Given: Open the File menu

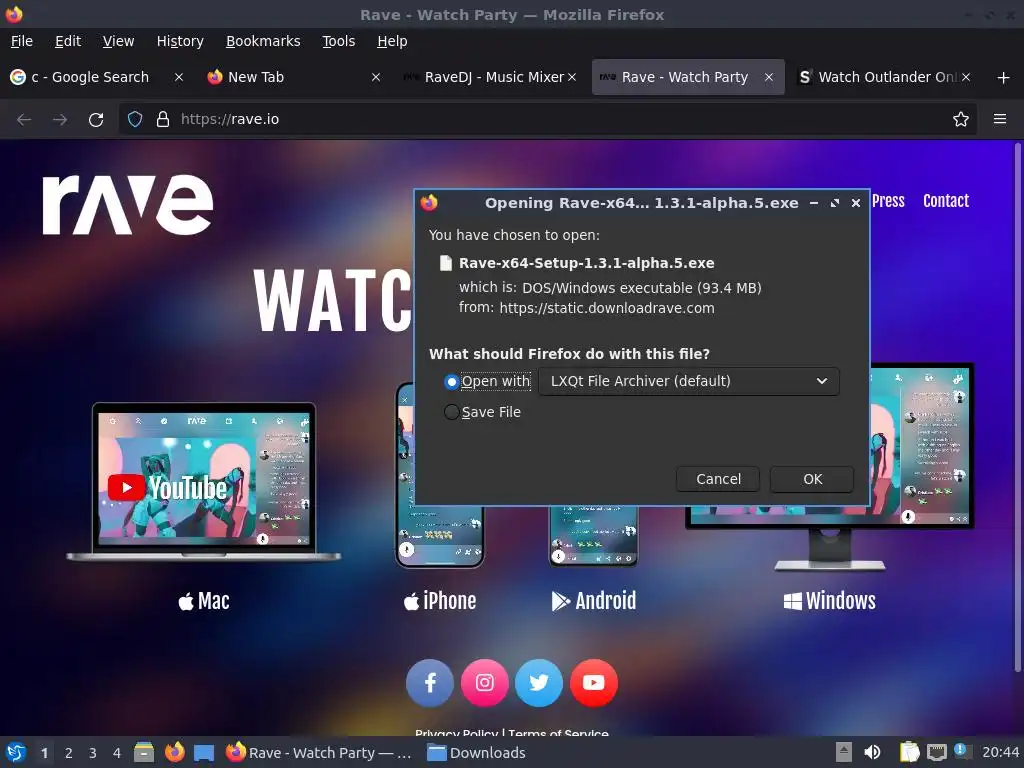Looking at the screenshot, I should tap(22, 41).
